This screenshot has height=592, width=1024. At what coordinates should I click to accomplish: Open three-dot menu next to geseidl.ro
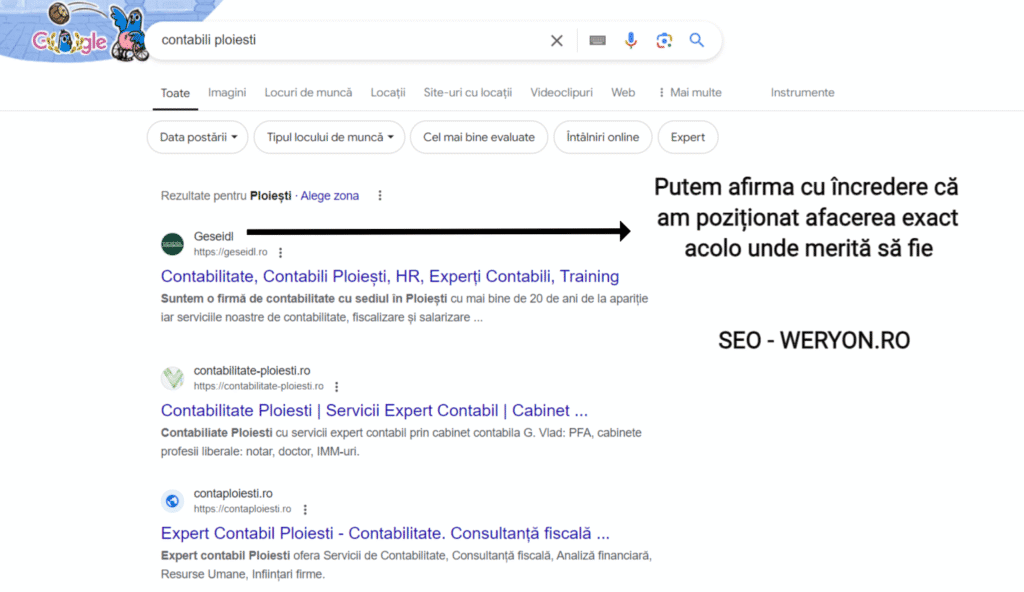(x=280, y=252)
